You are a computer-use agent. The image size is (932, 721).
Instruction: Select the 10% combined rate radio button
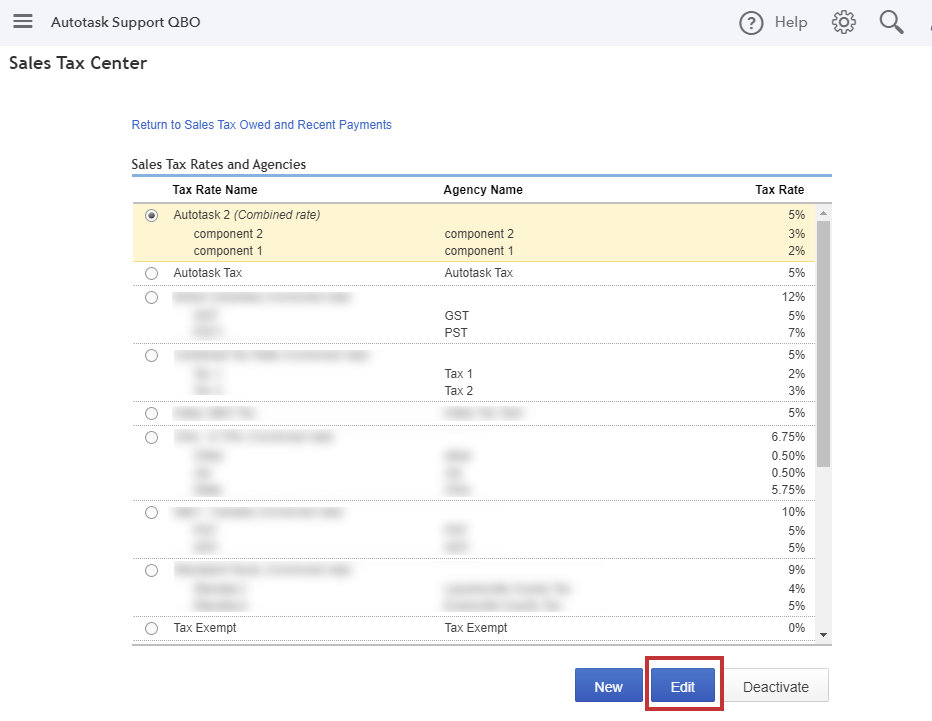tap(151, 511)
